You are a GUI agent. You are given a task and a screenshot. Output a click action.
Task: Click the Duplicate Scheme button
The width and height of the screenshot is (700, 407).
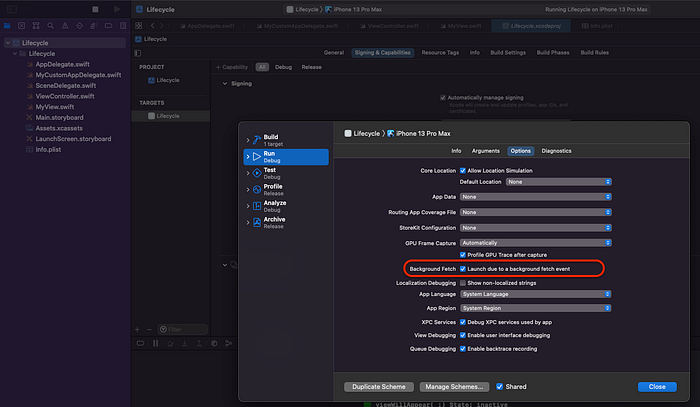click(379, 387)
